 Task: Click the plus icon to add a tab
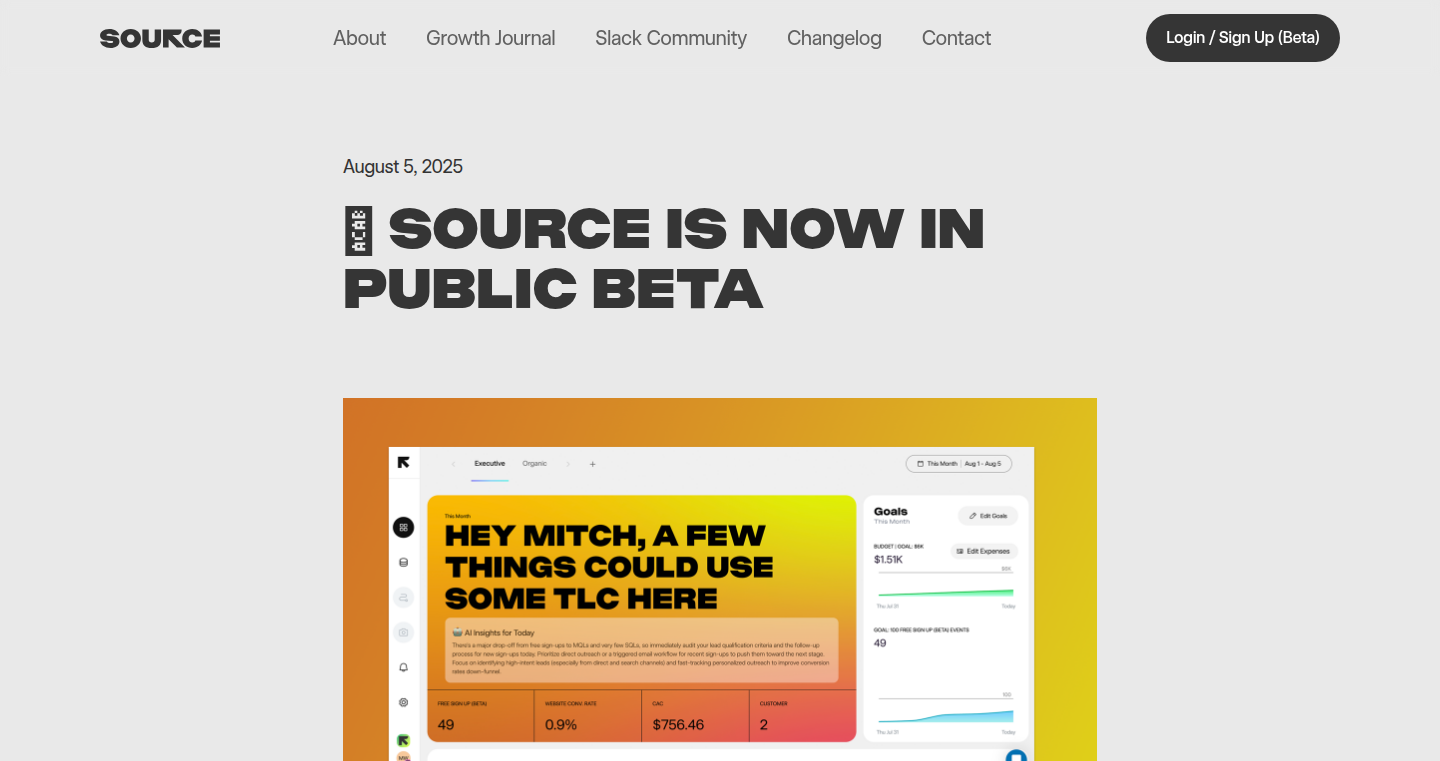592,464
